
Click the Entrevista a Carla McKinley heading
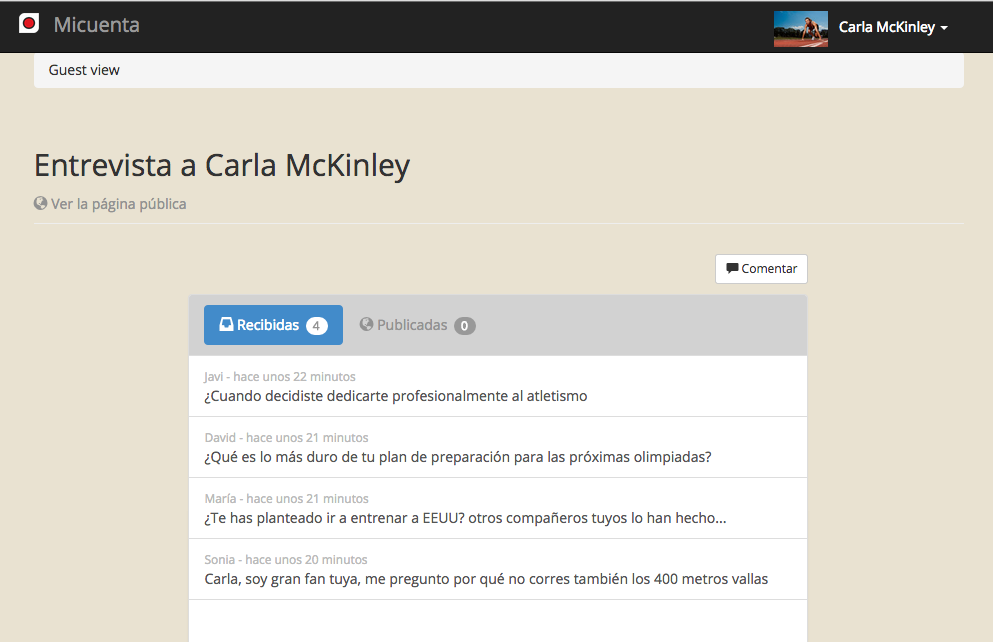pos(222,166)
